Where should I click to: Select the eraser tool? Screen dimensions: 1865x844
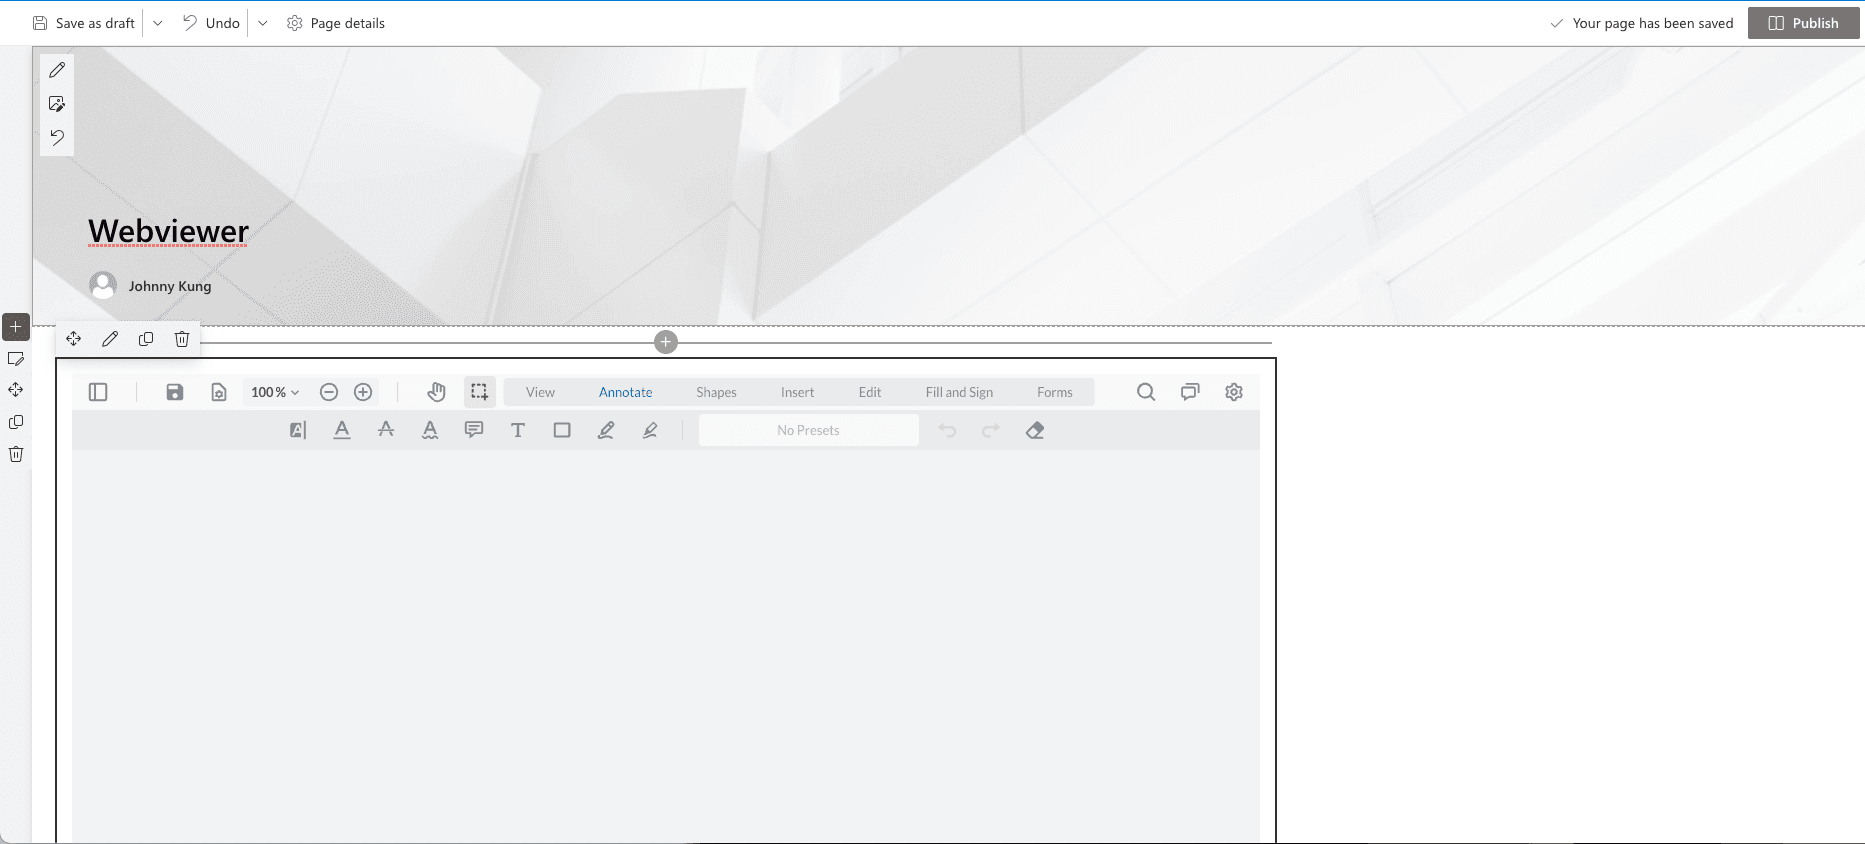[1035, 430]
